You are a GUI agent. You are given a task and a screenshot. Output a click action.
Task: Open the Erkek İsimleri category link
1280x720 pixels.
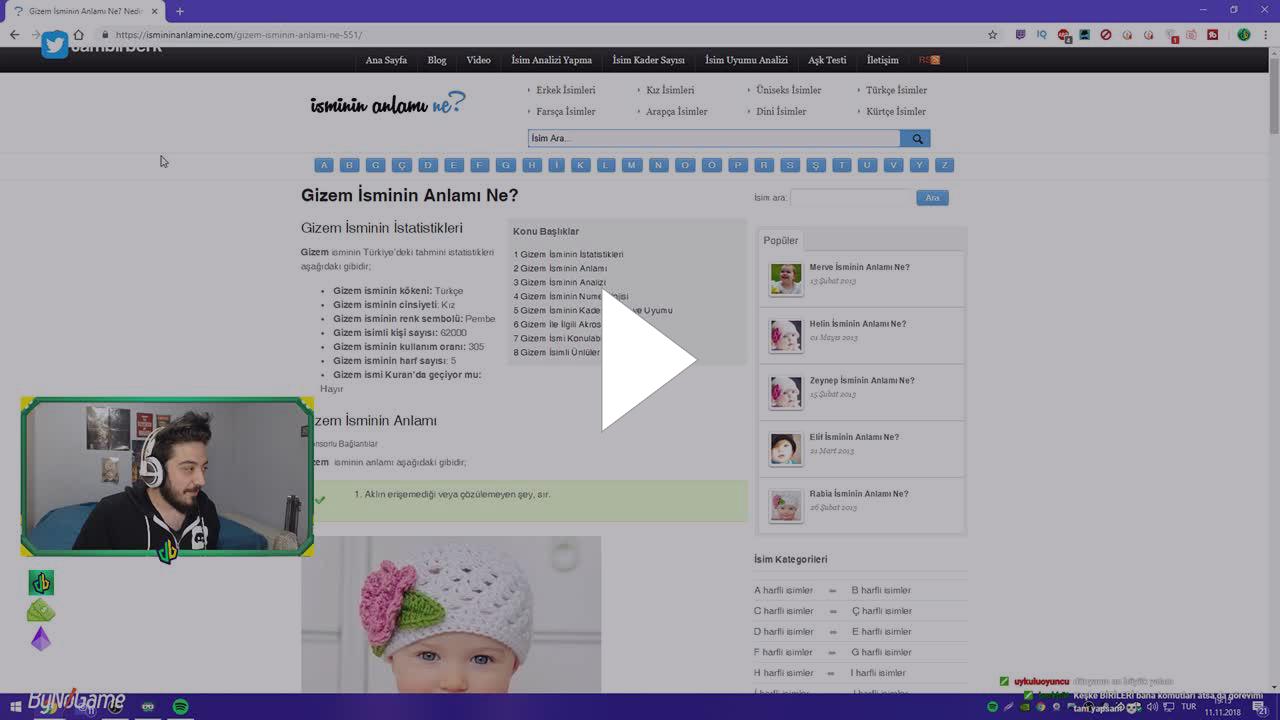[565, 90]
